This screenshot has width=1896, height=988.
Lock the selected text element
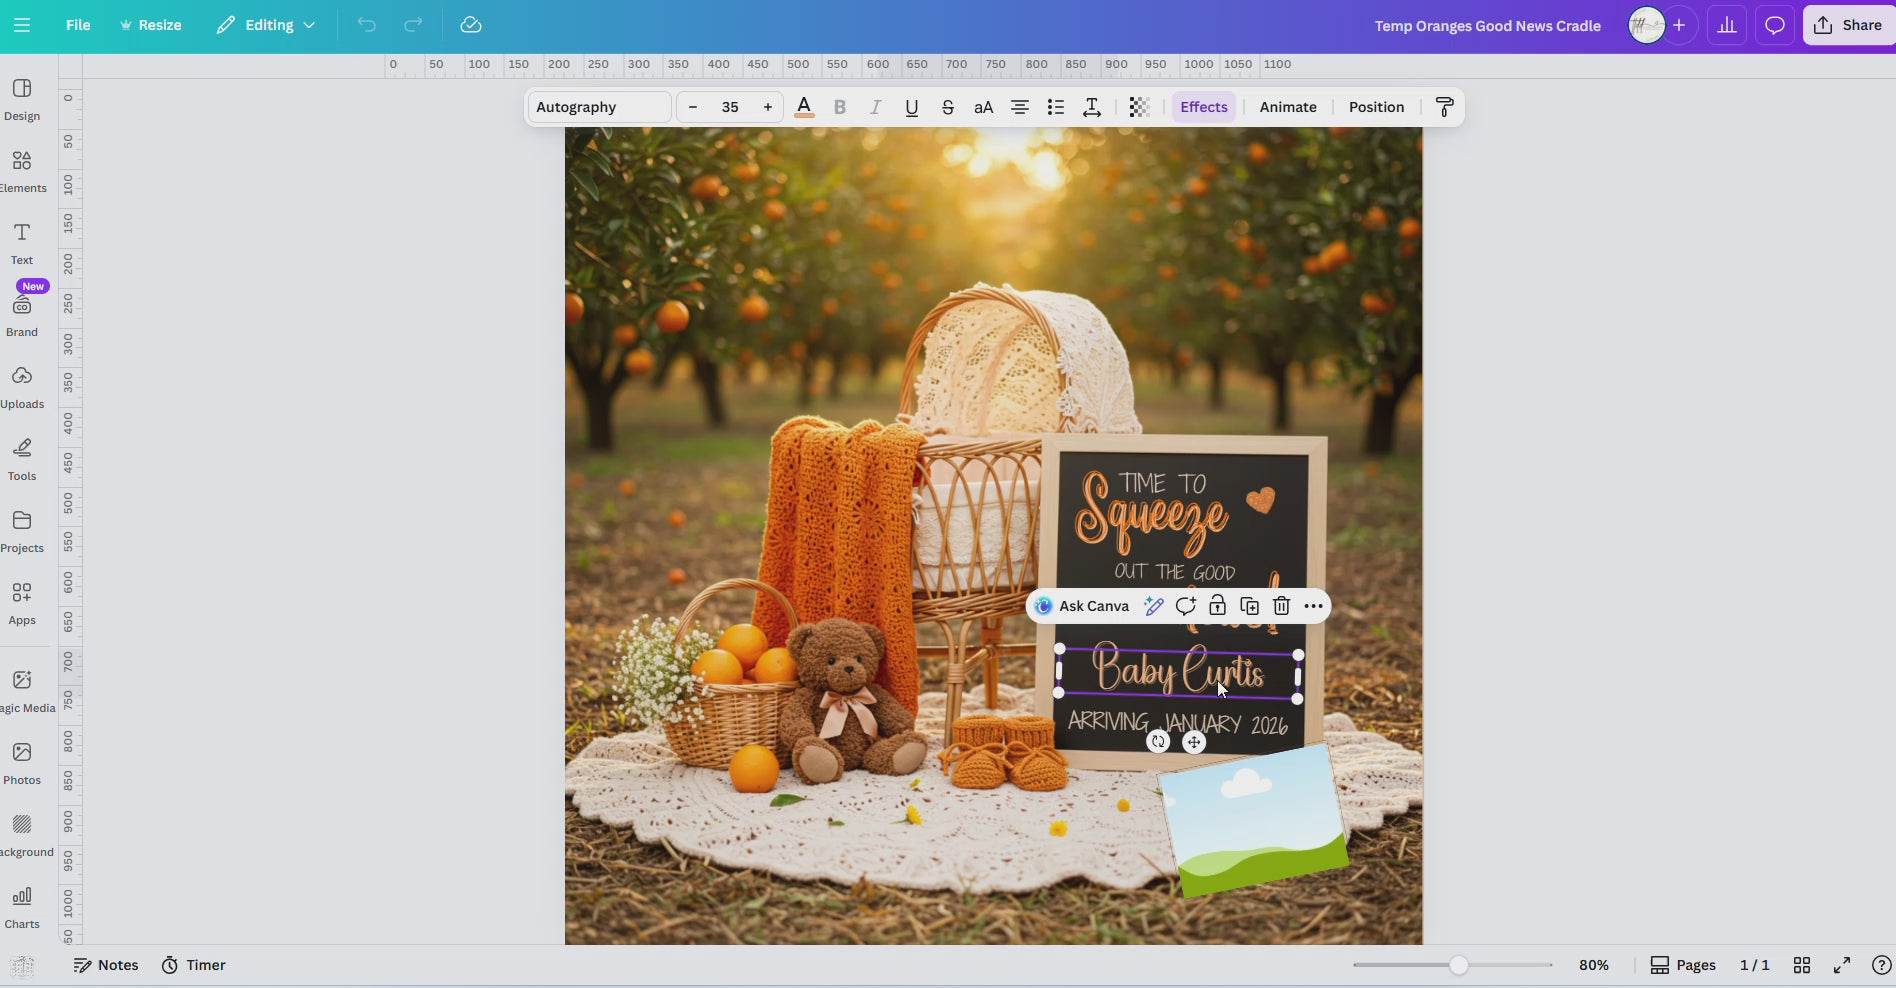1216,606
